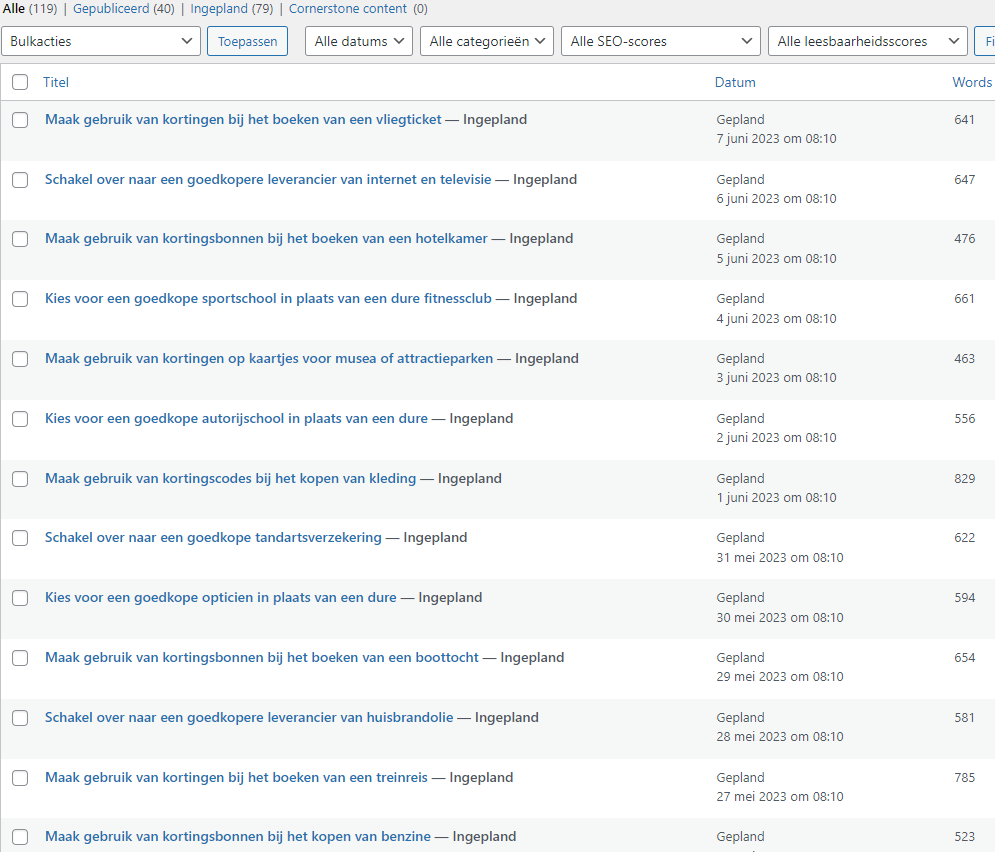Open post about kortingsbonnen bij boottocht
This screenshot has height=852, width=995.
[261, 657]
